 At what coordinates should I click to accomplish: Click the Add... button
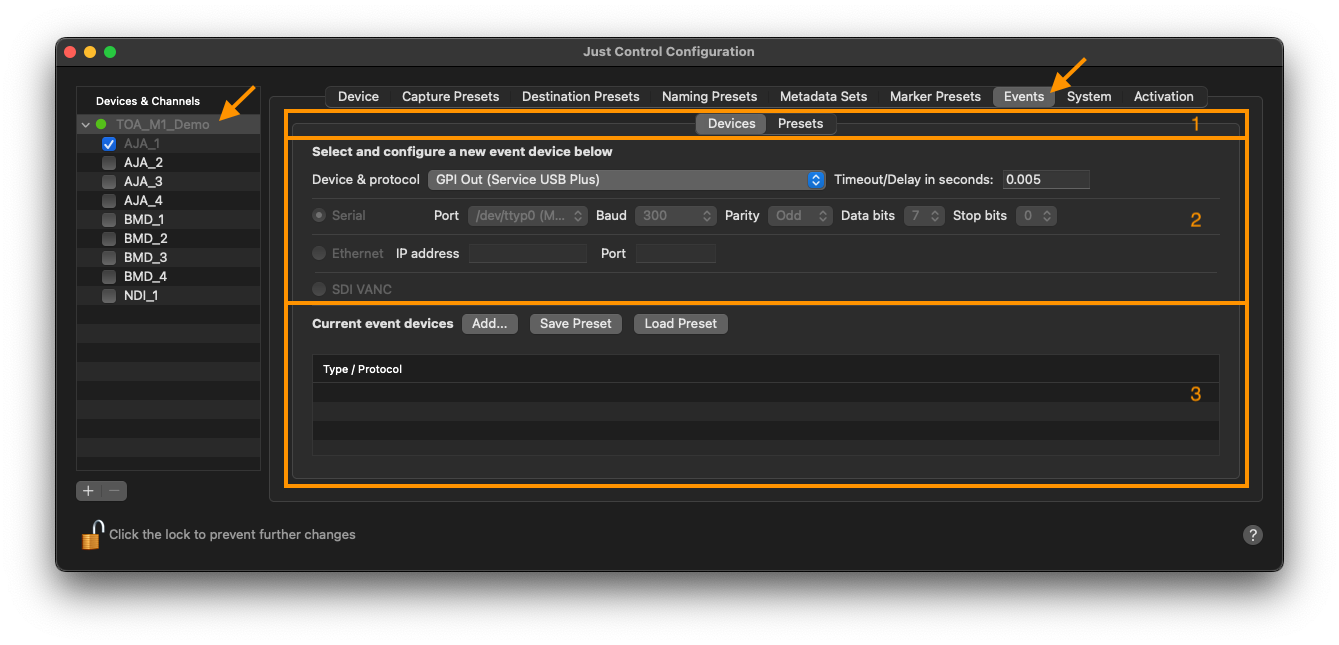490,324
